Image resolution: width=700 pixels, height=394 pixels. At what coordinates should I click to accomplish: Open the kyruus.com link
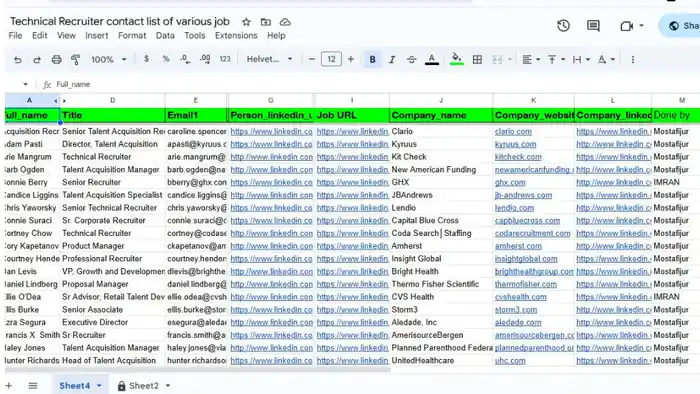pyautogui.click(x=515, y=145)
